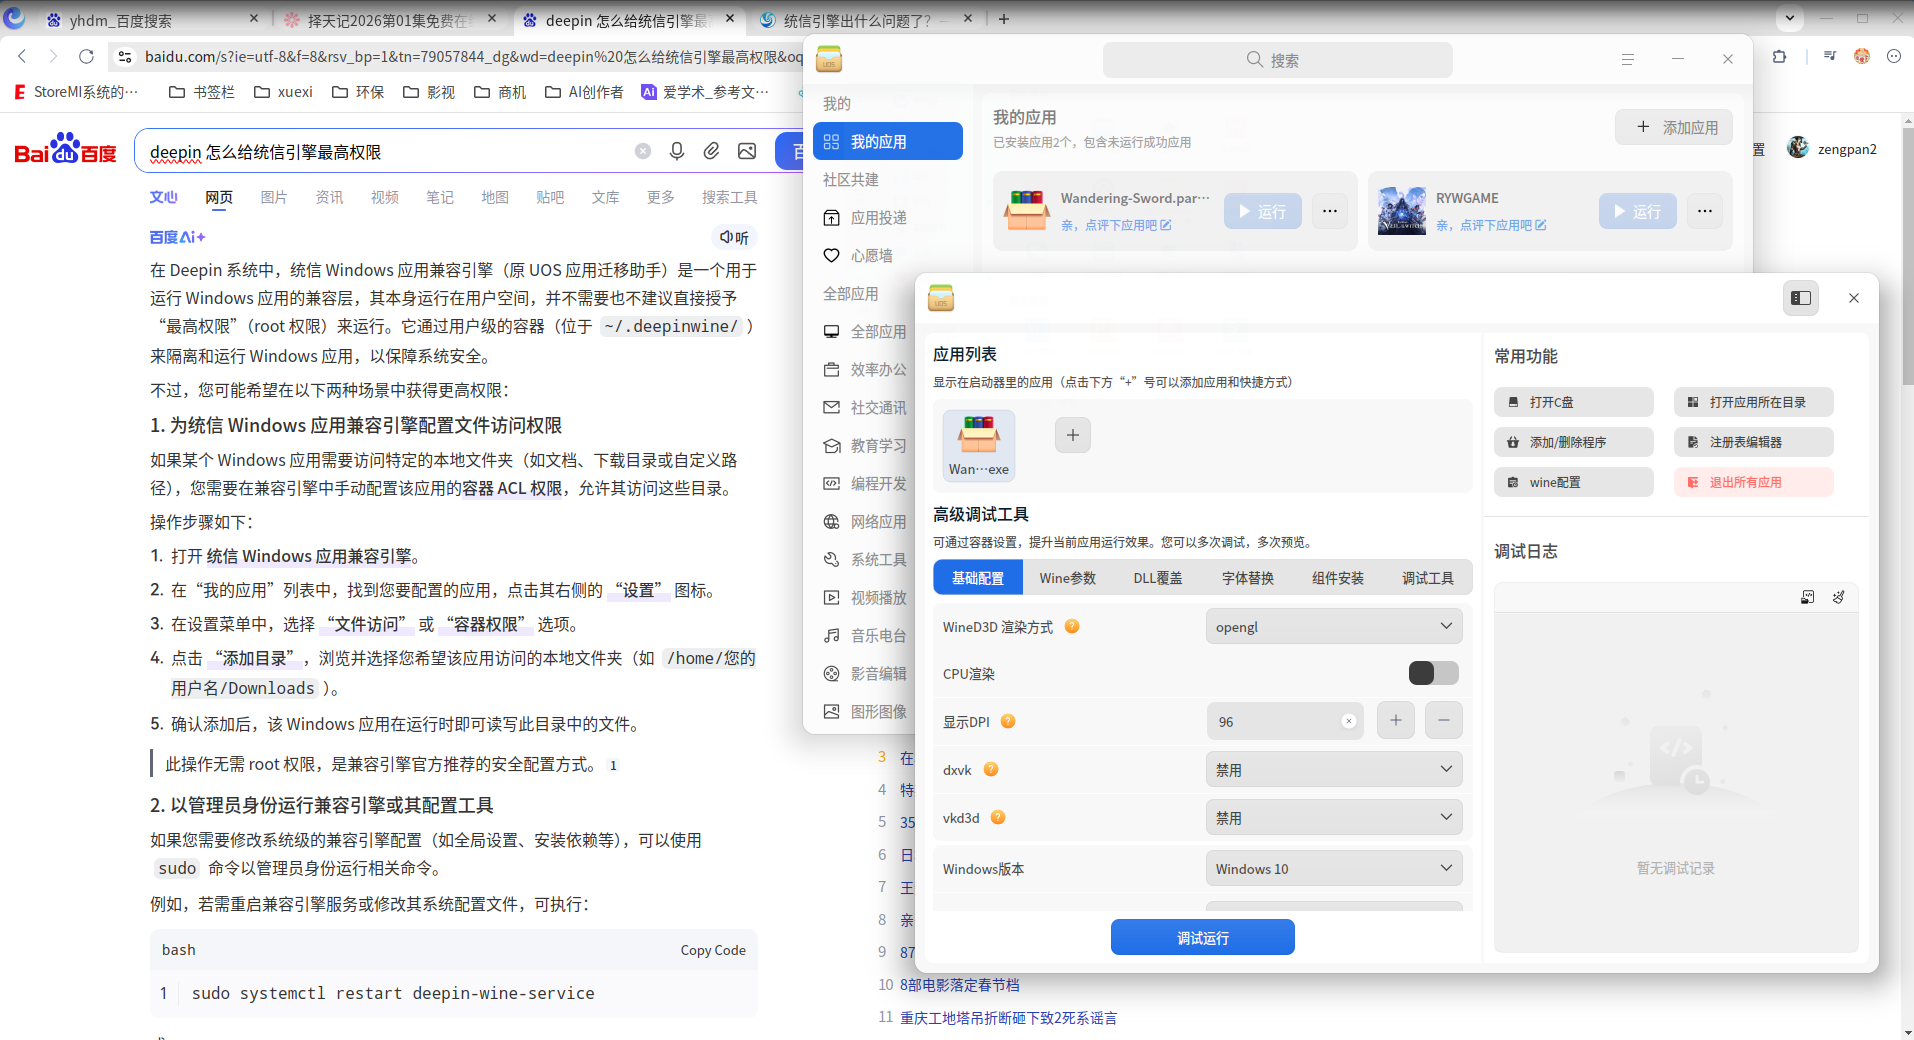Switch to the DLL覆盖 tab
Image resolution: width=1914 pixels, height=1040 pixels.
coord(1157,578)
